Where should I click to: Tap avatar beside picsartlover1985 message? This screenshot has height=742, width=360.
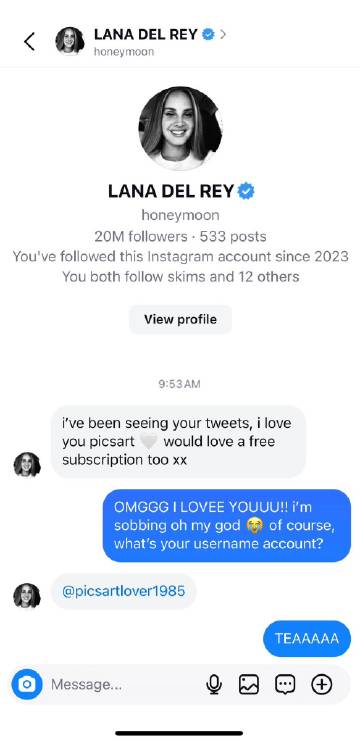[x=27, y=595]
